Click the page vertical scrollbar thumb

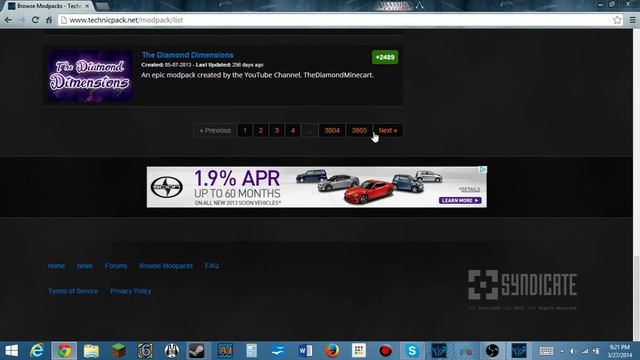tap(636, 298)
